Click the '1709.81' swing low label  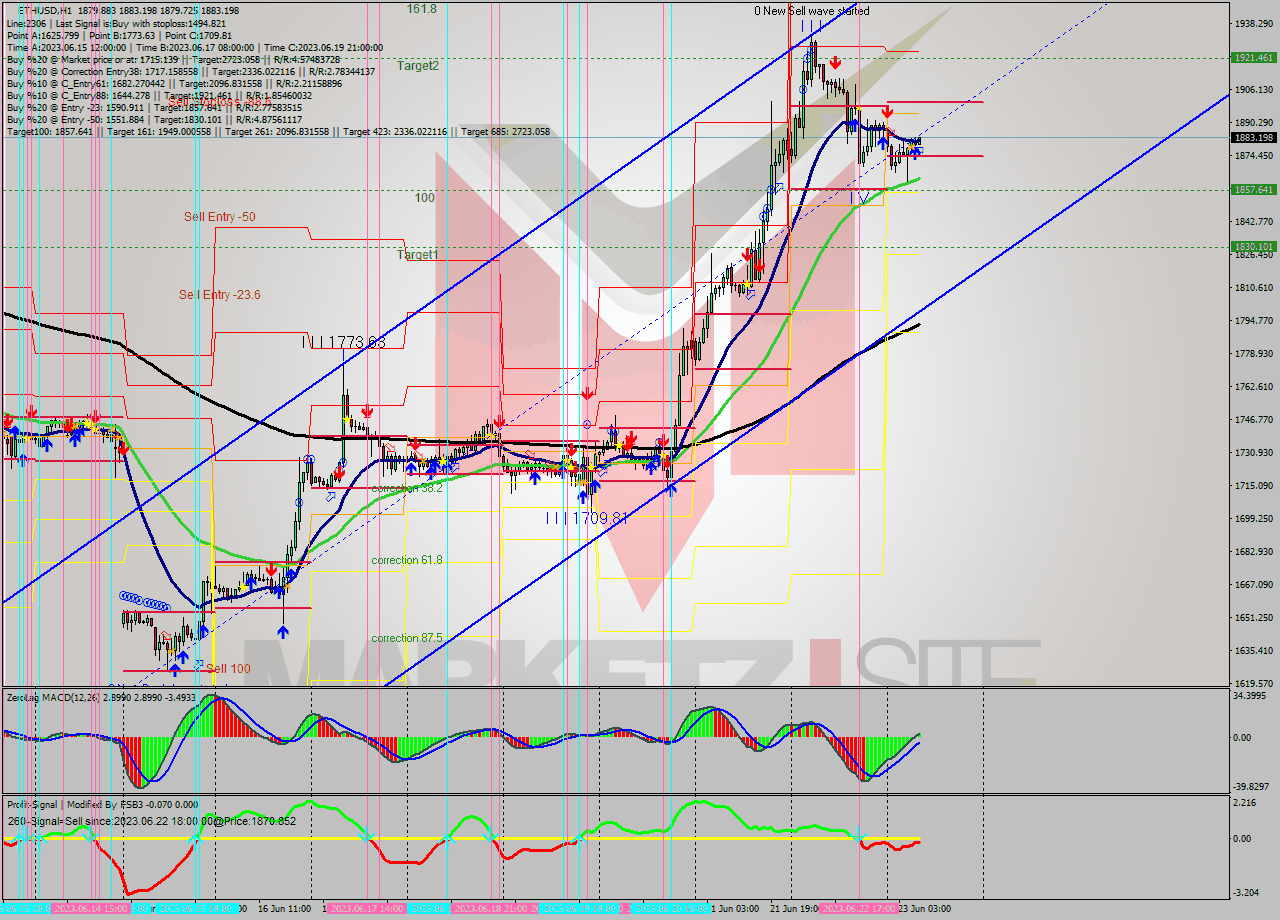pyautogui.click(x=598, y=518)
